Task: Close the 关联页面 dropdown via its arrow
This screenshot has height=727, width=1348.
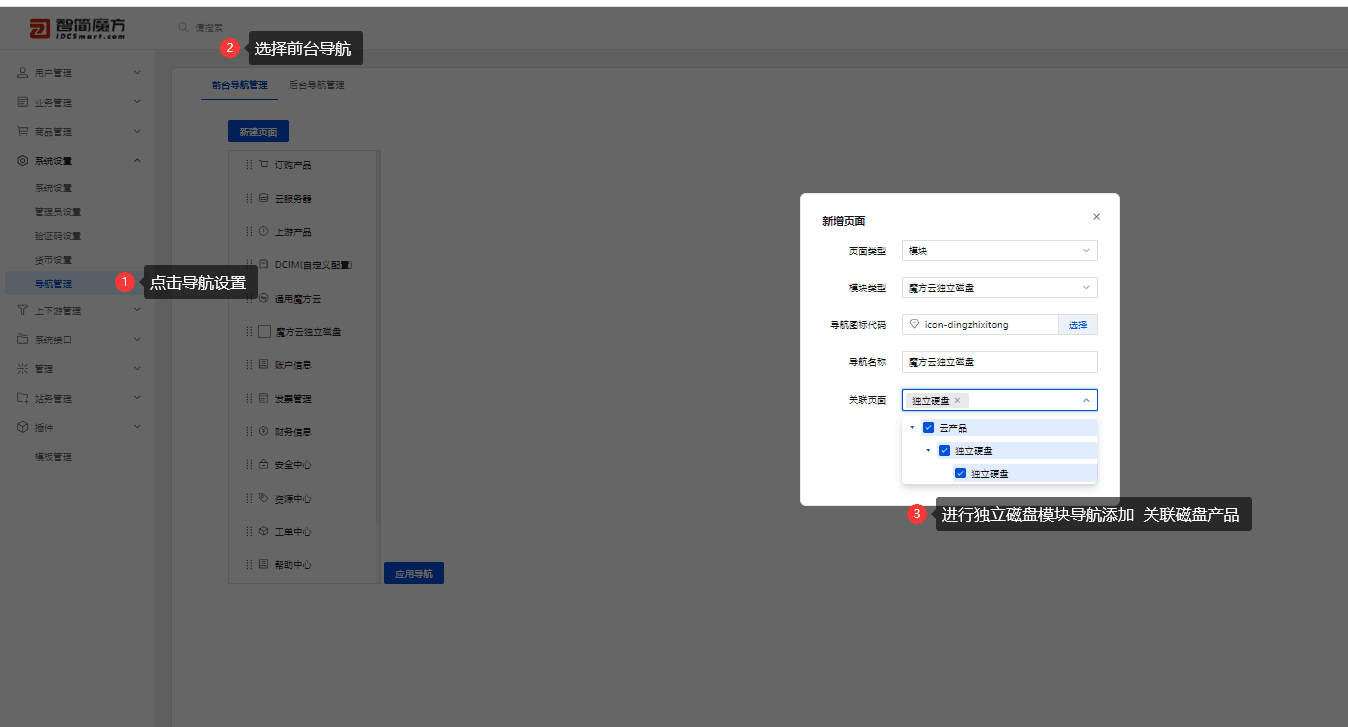Action: (1086, 400)
